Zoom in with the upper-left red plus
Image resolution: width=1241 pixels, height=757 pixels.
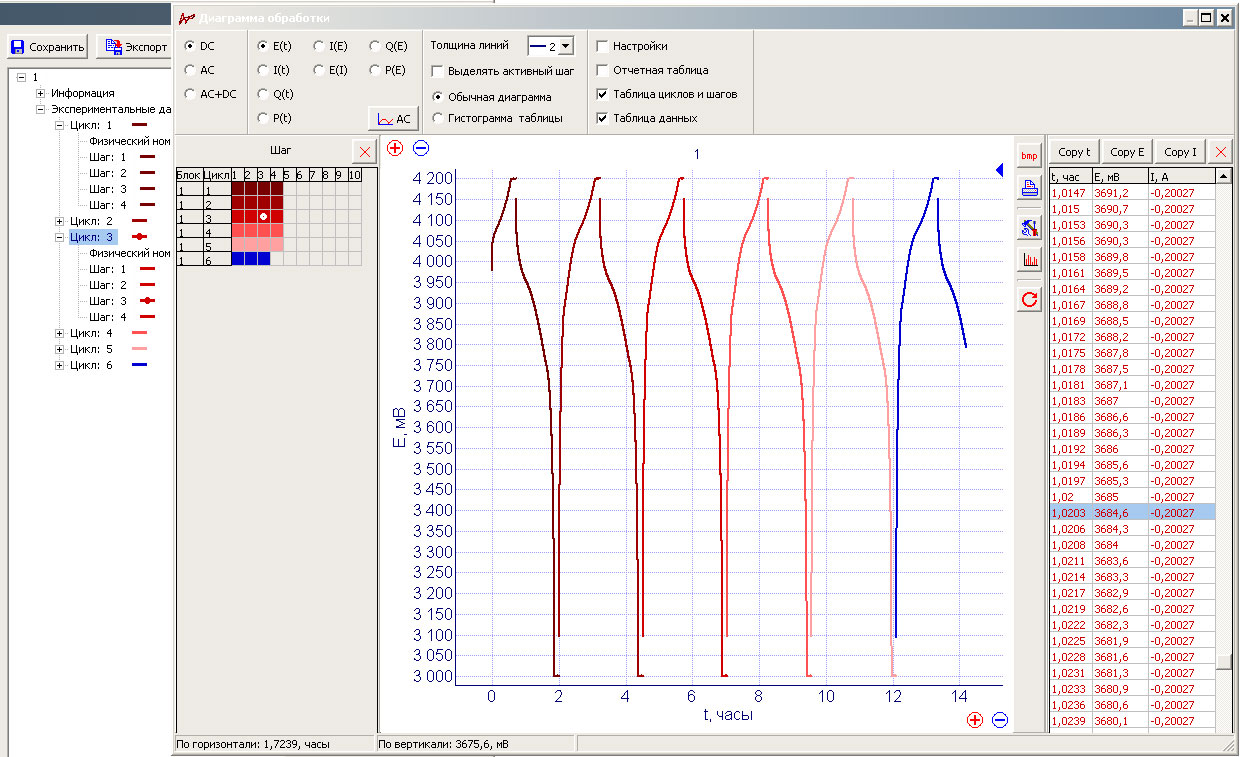pyautogui.click(x=395, y=149)
